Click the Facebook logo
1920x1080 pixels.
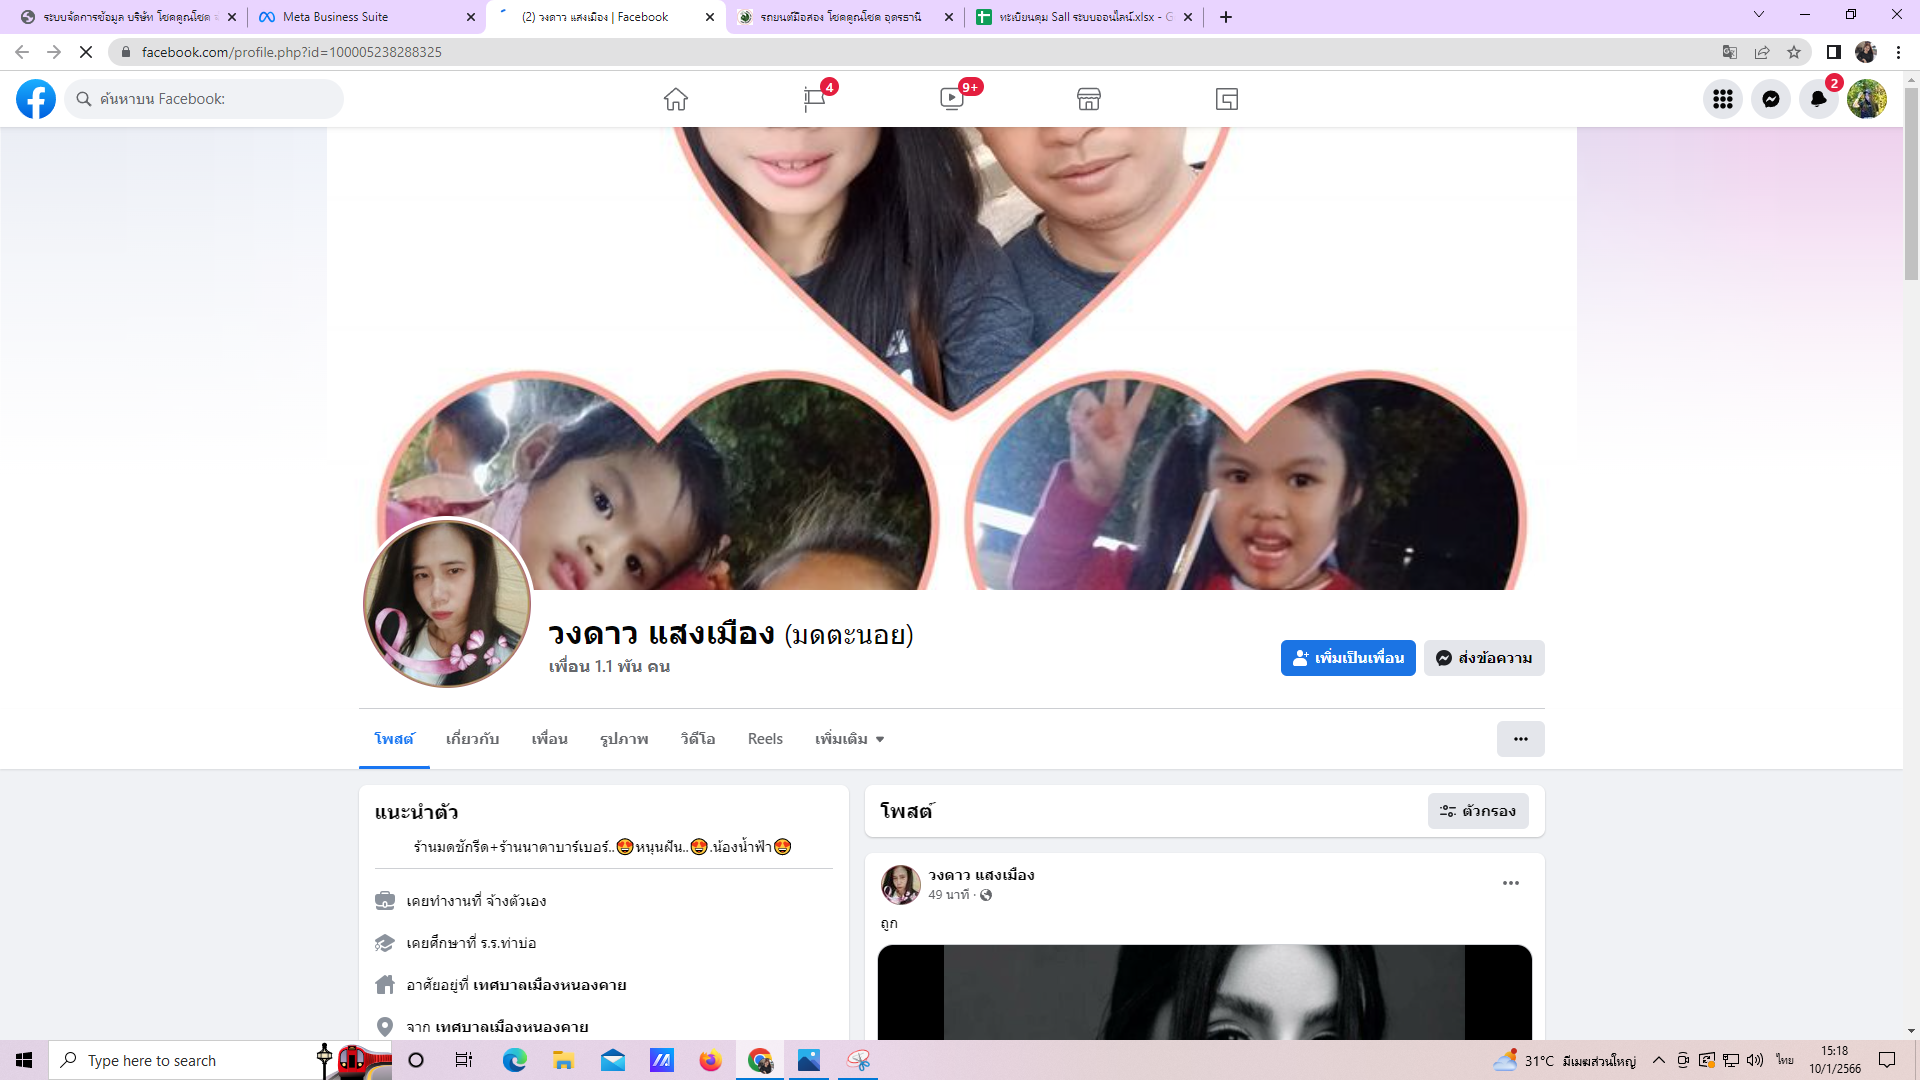[x=36, y=99]
